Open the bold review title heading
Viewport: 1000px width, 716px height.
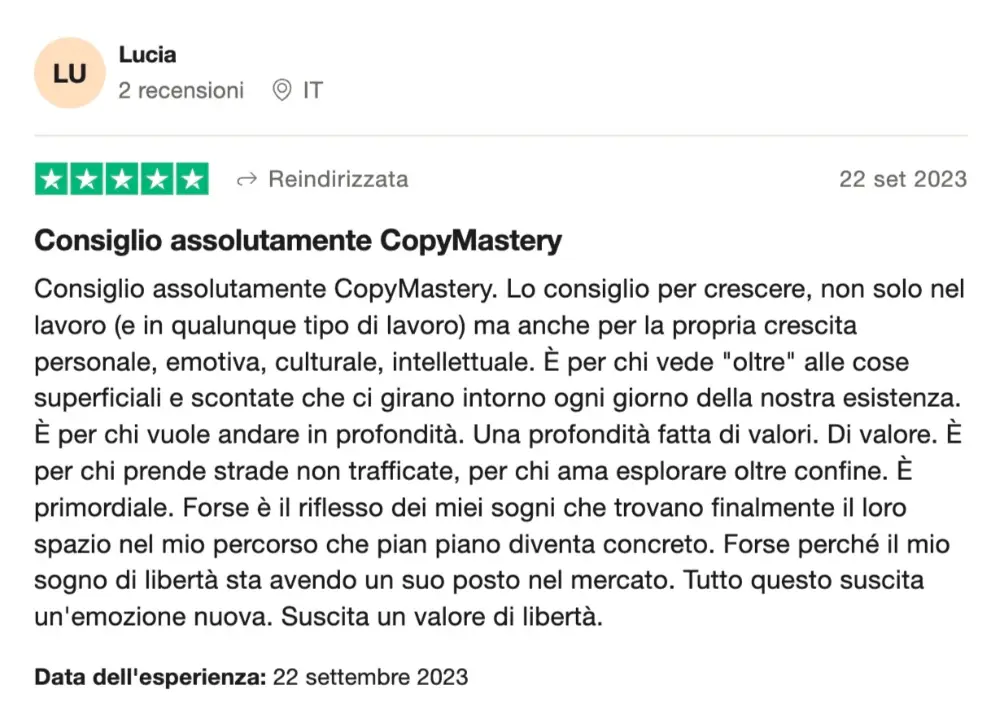pos(298,241)
